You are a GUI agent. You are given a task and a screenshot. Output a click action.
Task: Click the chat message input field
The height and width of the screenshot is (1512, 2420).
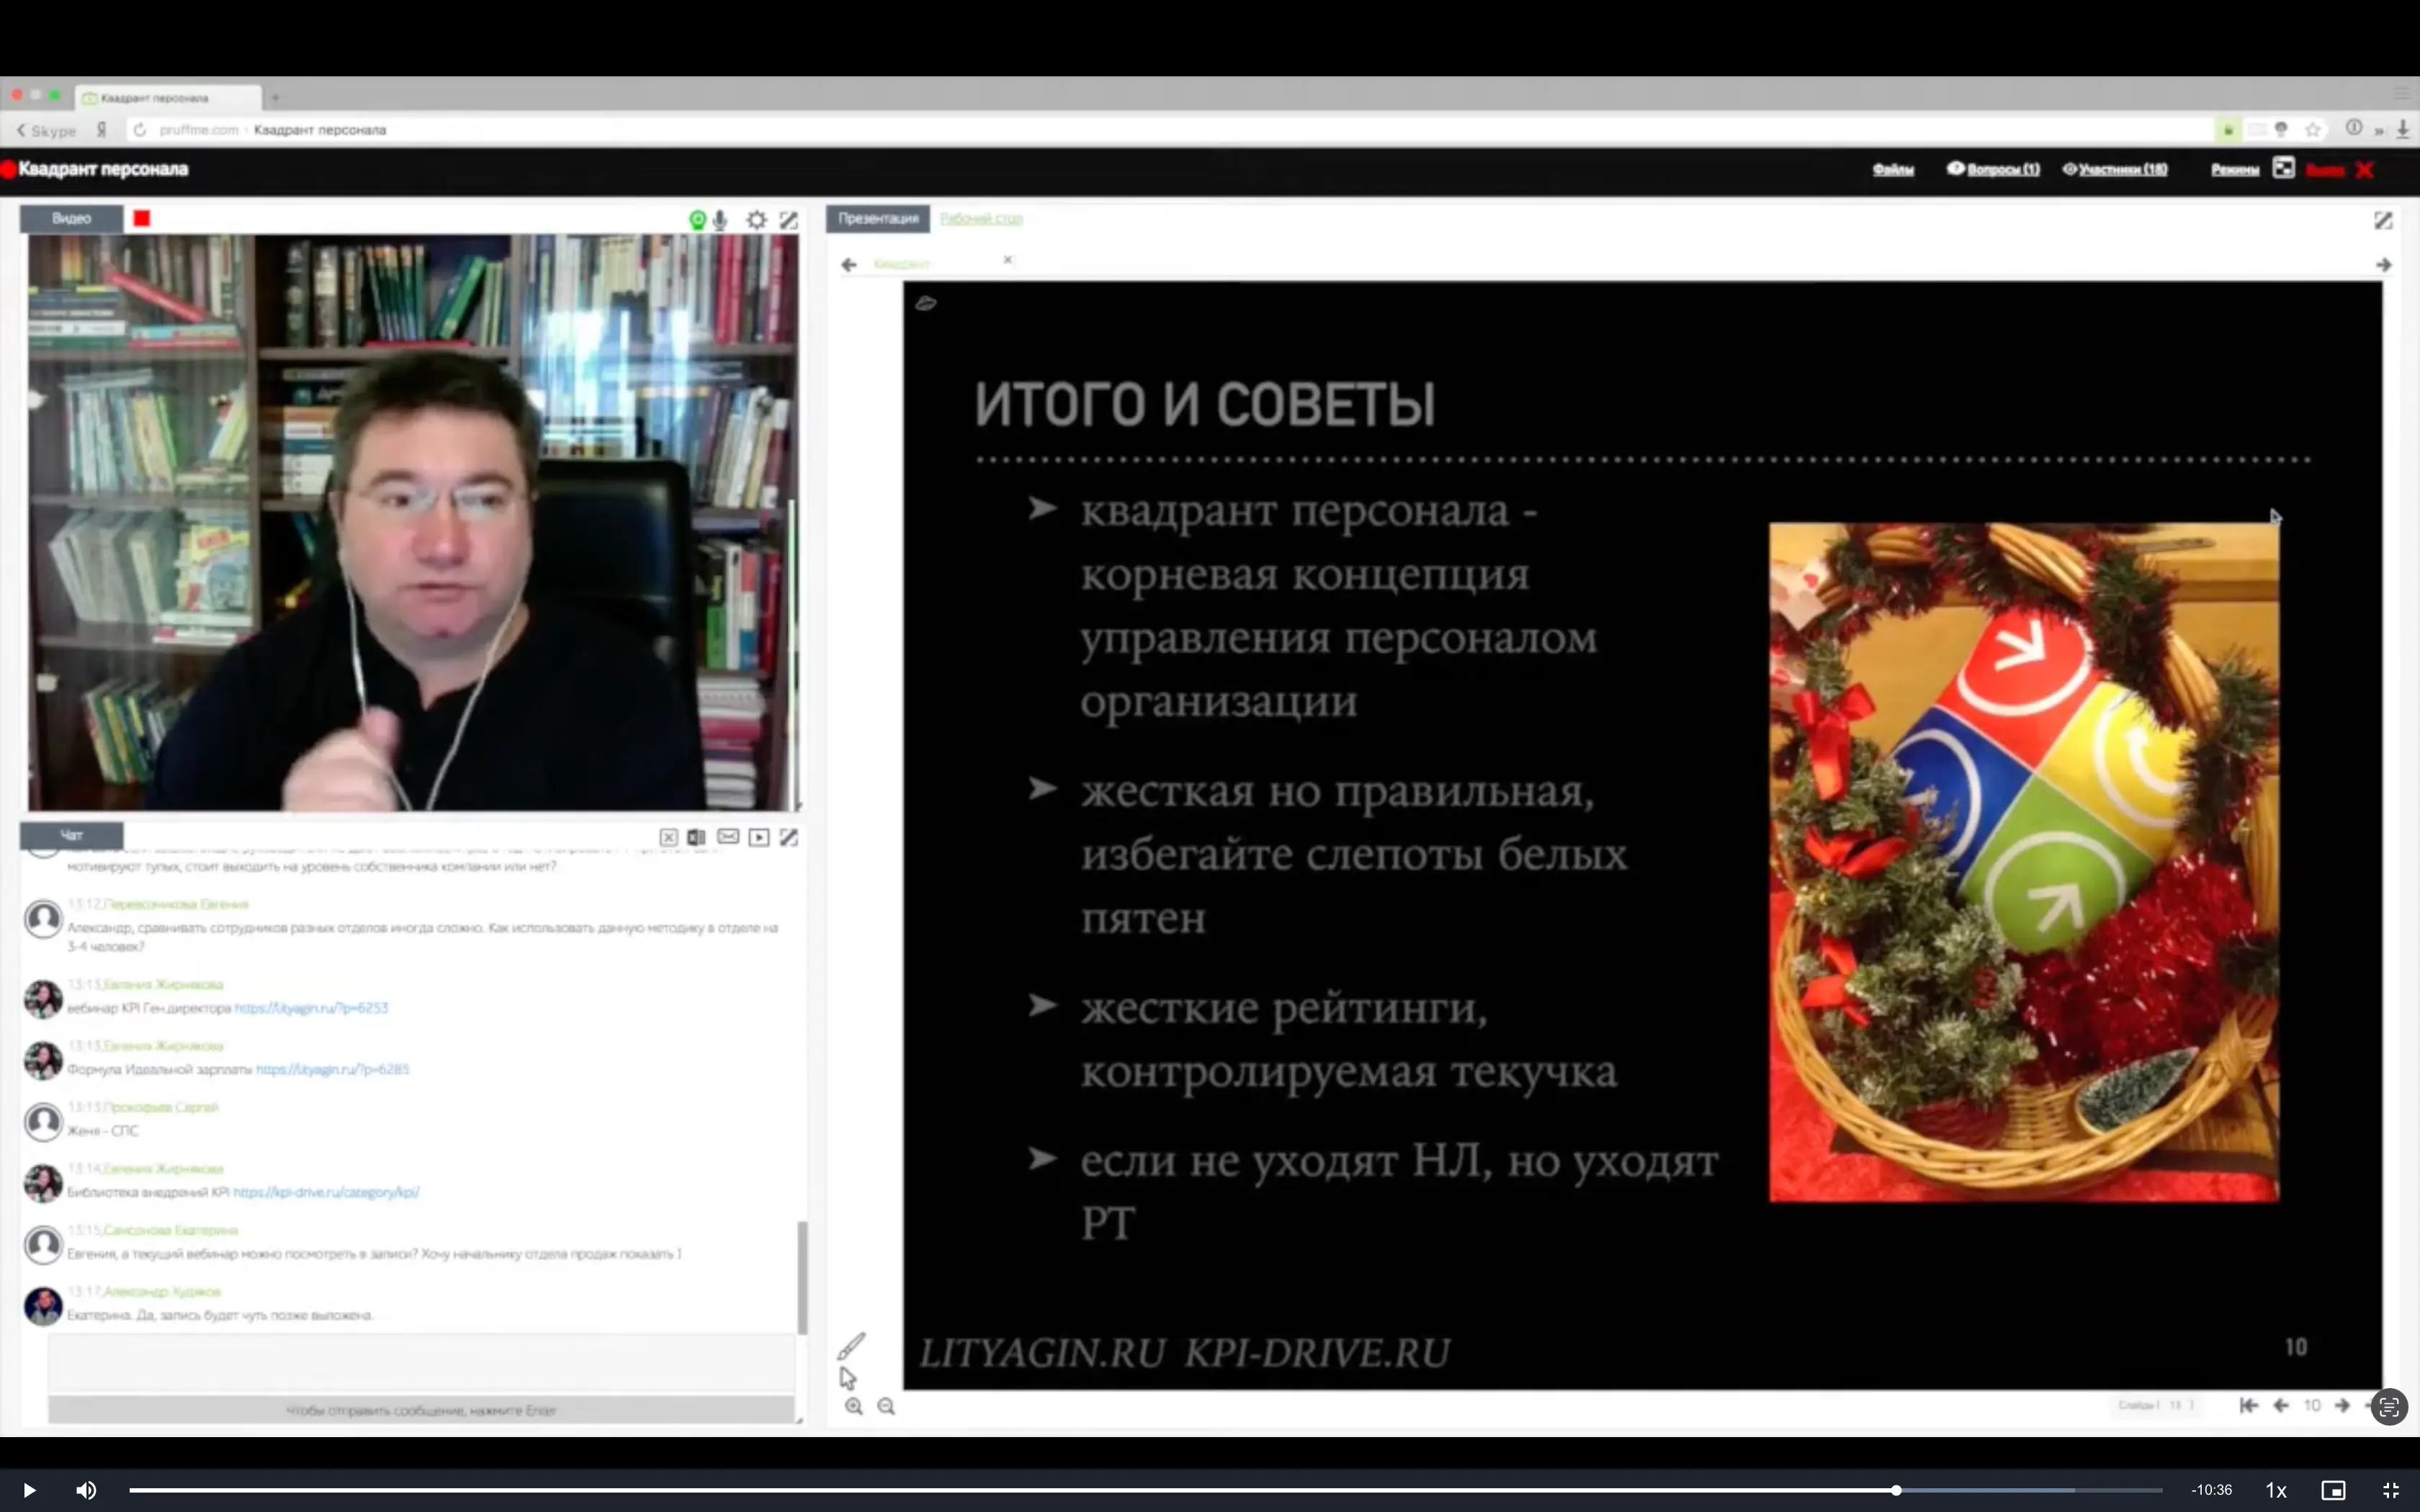point(421,1362)
